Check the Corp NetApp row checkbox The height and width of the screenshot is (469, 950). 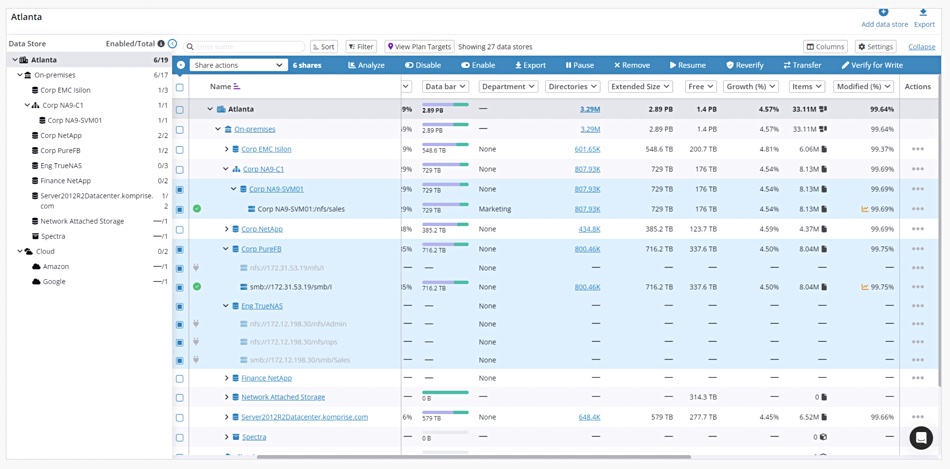tap(179, 230)
